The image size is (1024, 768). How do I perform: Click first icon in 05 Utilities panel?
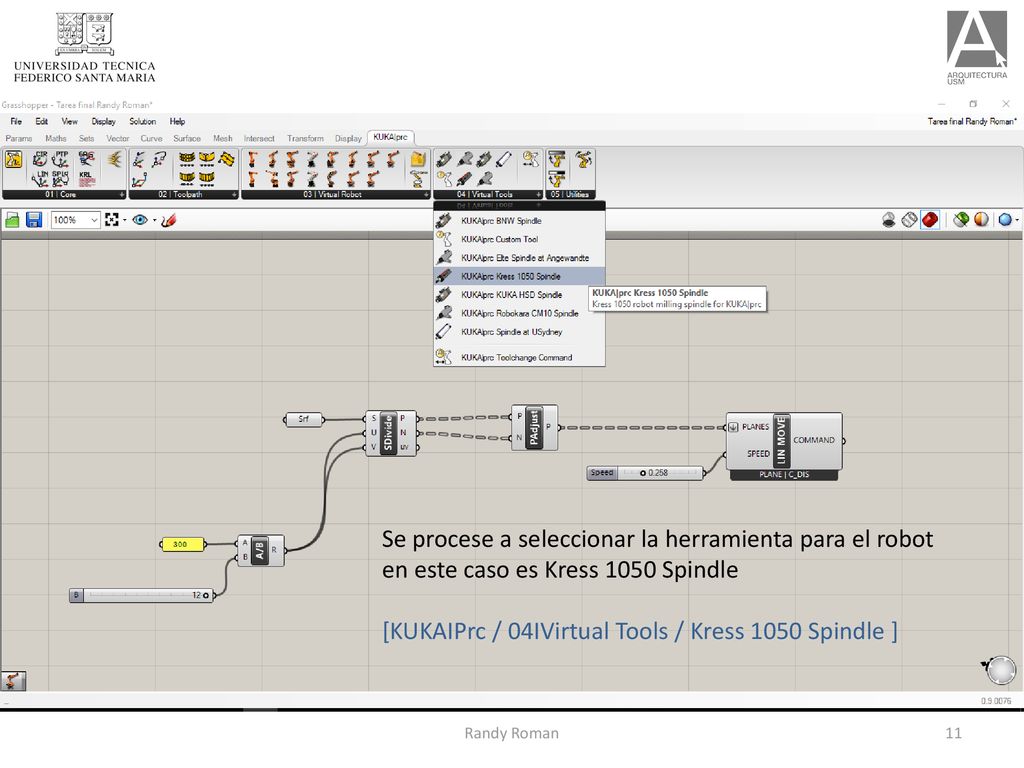point(556,159)
